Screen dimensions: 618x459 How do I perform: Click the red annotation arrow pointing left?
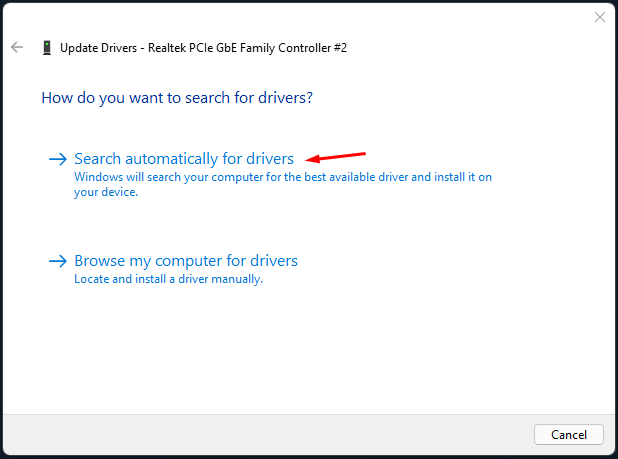(336, 157)
